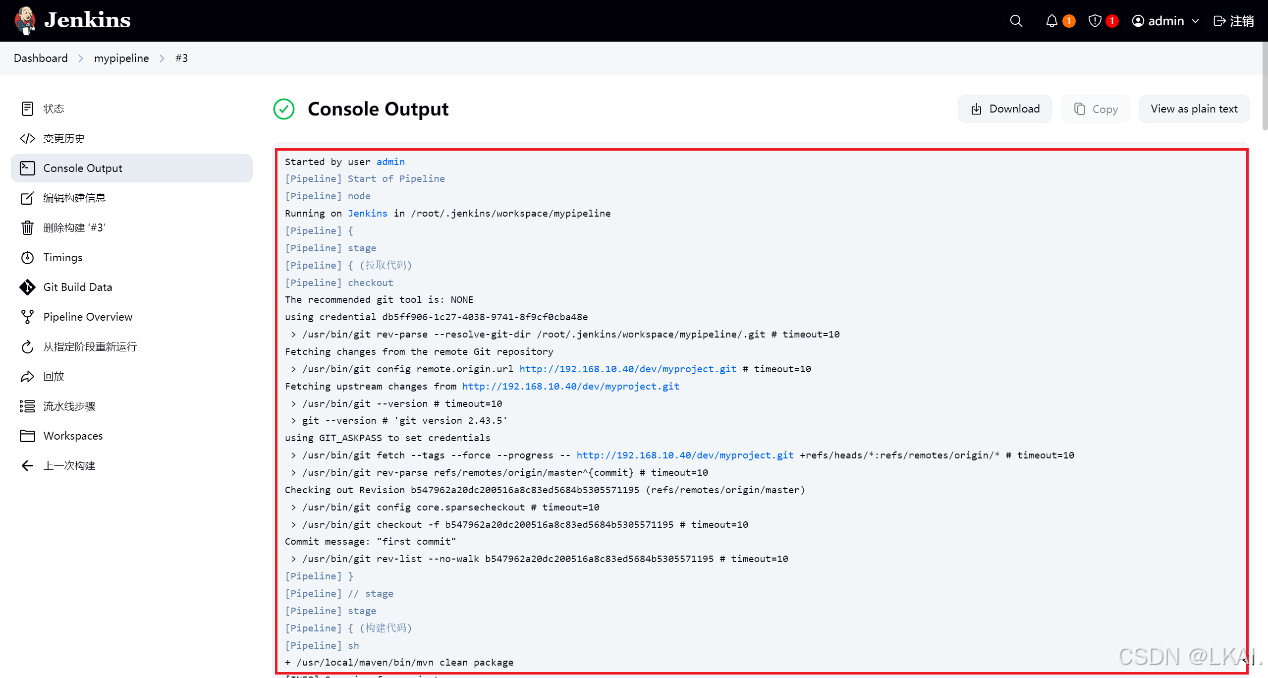Expand the admin user dropdown chevron
Screen dimensions: 1268x678
coord(1195,21)
